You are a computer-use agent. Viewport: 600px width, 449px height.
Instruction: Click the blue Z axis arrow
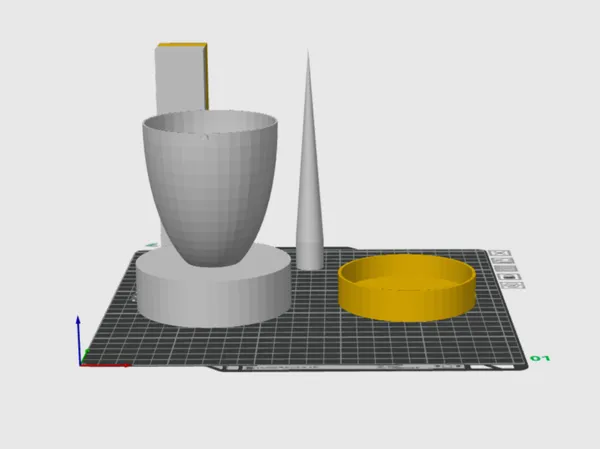pos(78,339)
